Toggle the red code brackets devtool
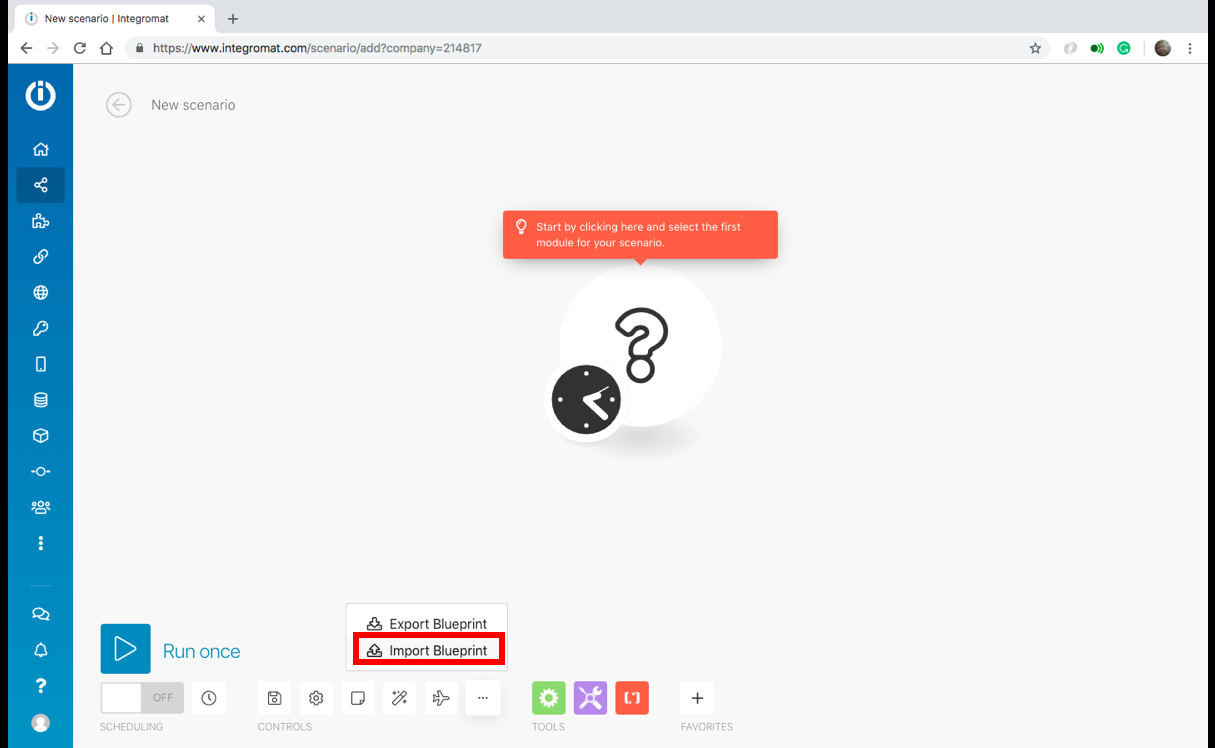Screen dimensions: 1215x748 (632, 698)
